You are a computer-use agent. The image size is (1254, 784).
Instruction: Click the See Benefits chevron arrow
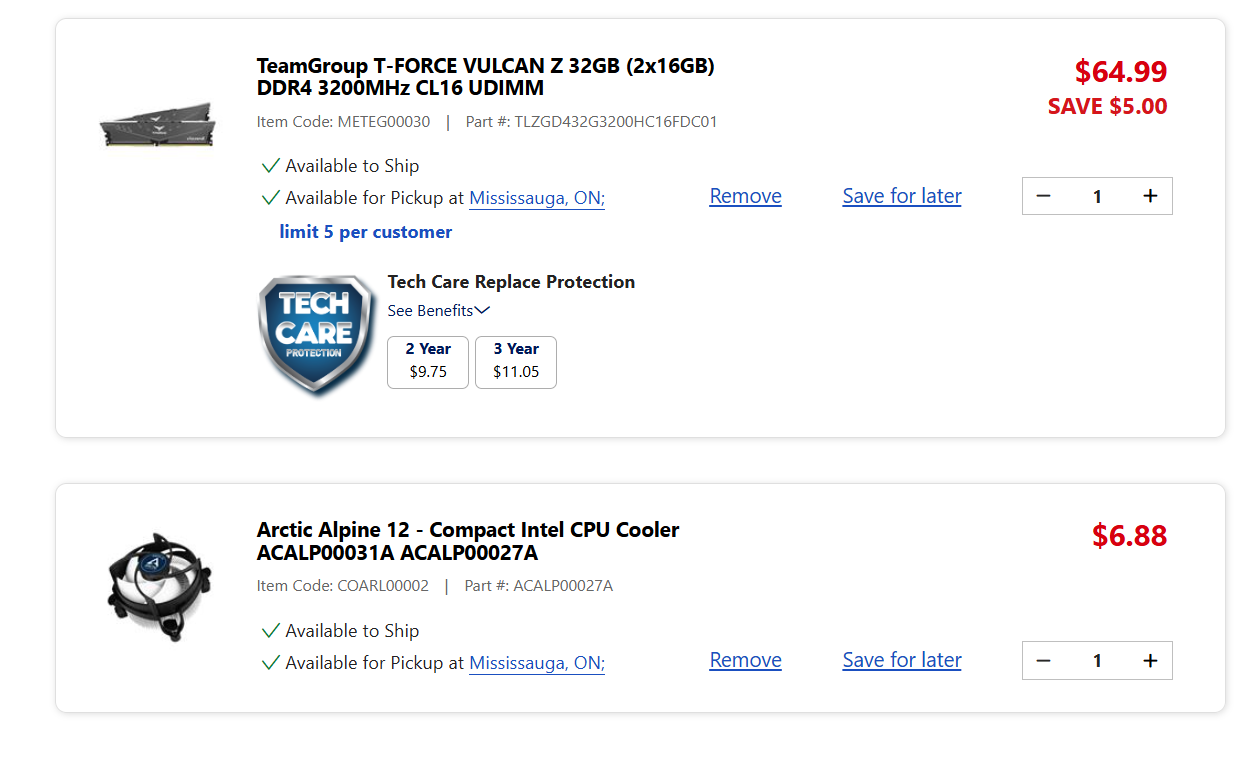click(482, 311)
